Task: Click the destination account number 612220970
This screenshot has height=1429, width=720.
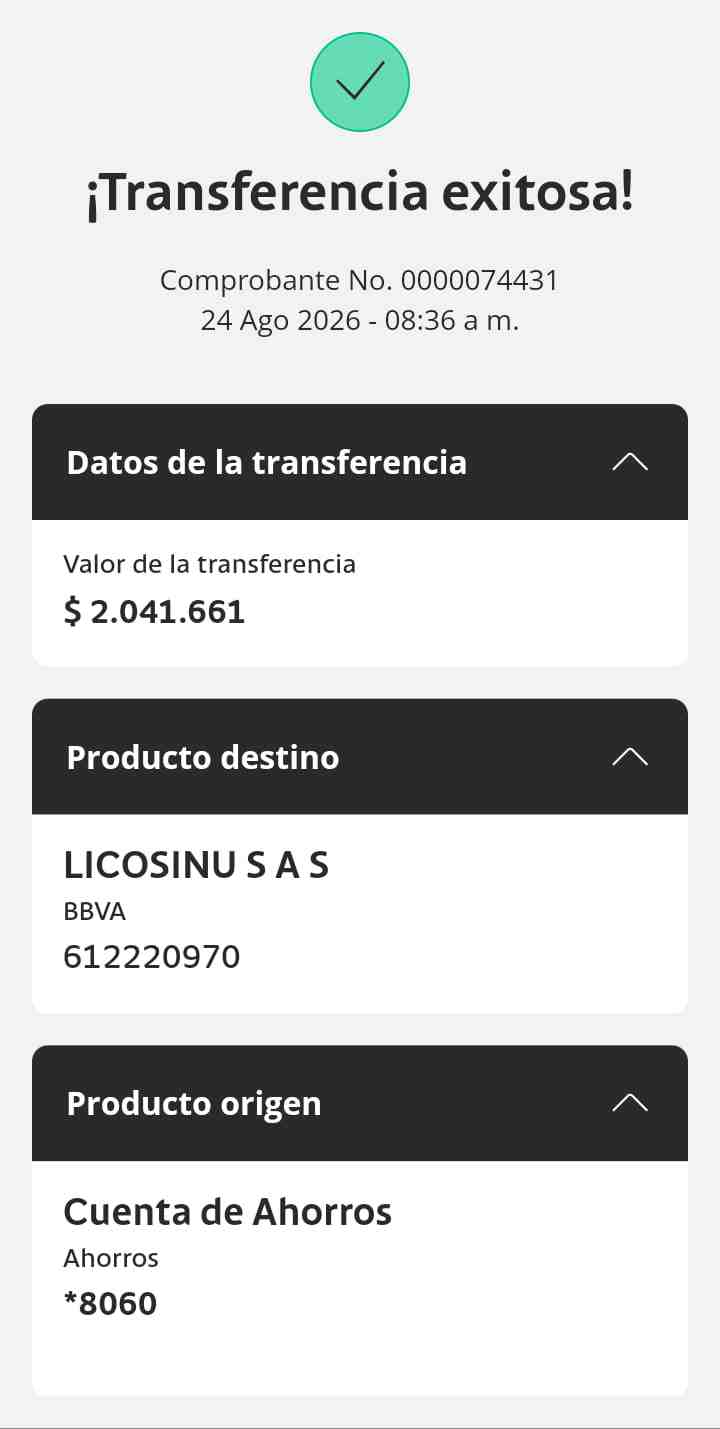Action: pos(152,957)
